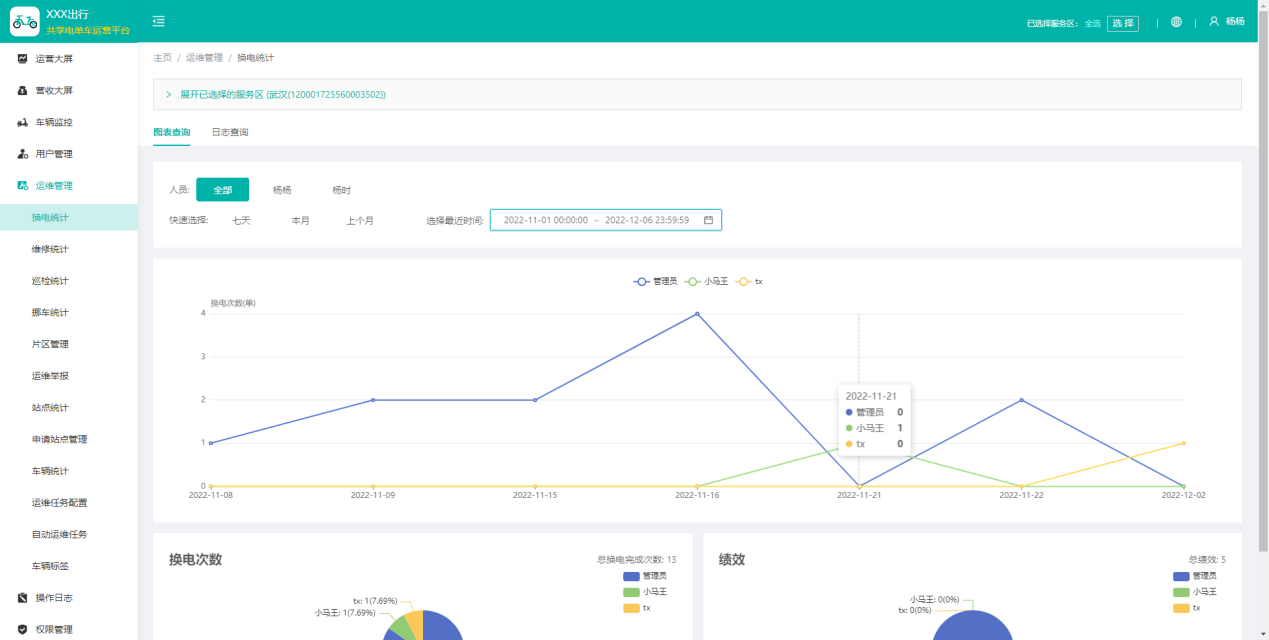Toggle 管理员 in 绩效 pie legend
Image resolution: width=1269 pixels, height=640 pixels.
pos(1195,576)
